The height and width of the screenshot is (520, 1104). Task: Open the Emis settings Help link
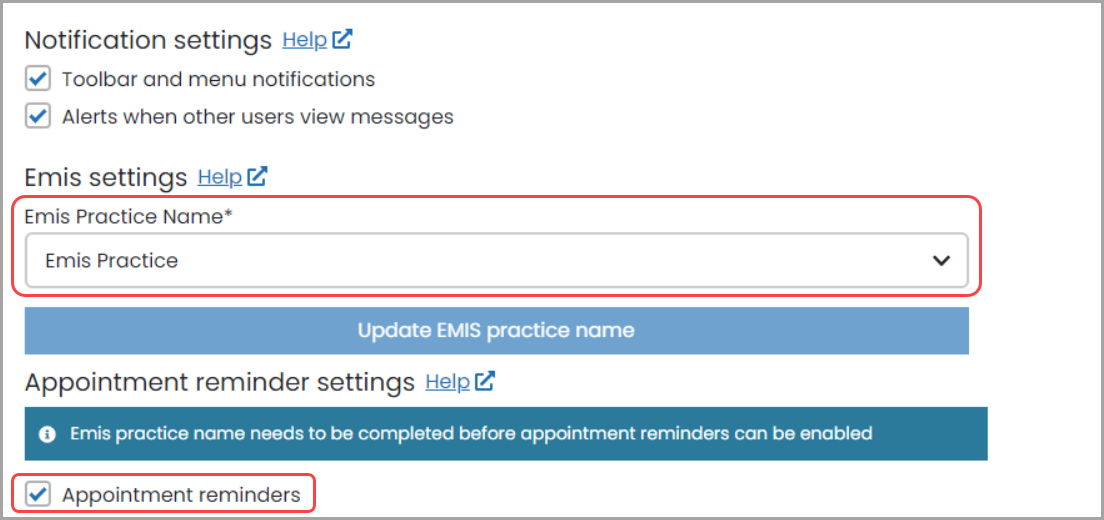point(219,177)
